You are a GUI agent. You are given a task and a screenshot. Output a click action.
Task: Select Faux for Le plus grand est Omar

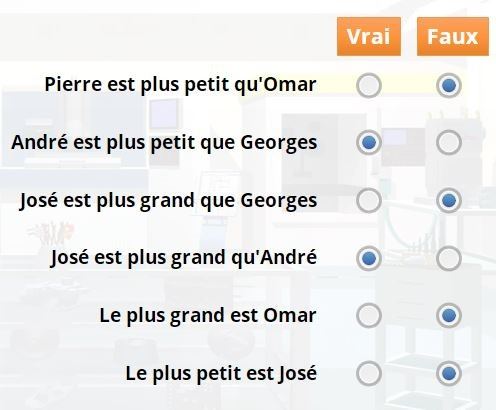pyautogui.click(x=449, y=315)
